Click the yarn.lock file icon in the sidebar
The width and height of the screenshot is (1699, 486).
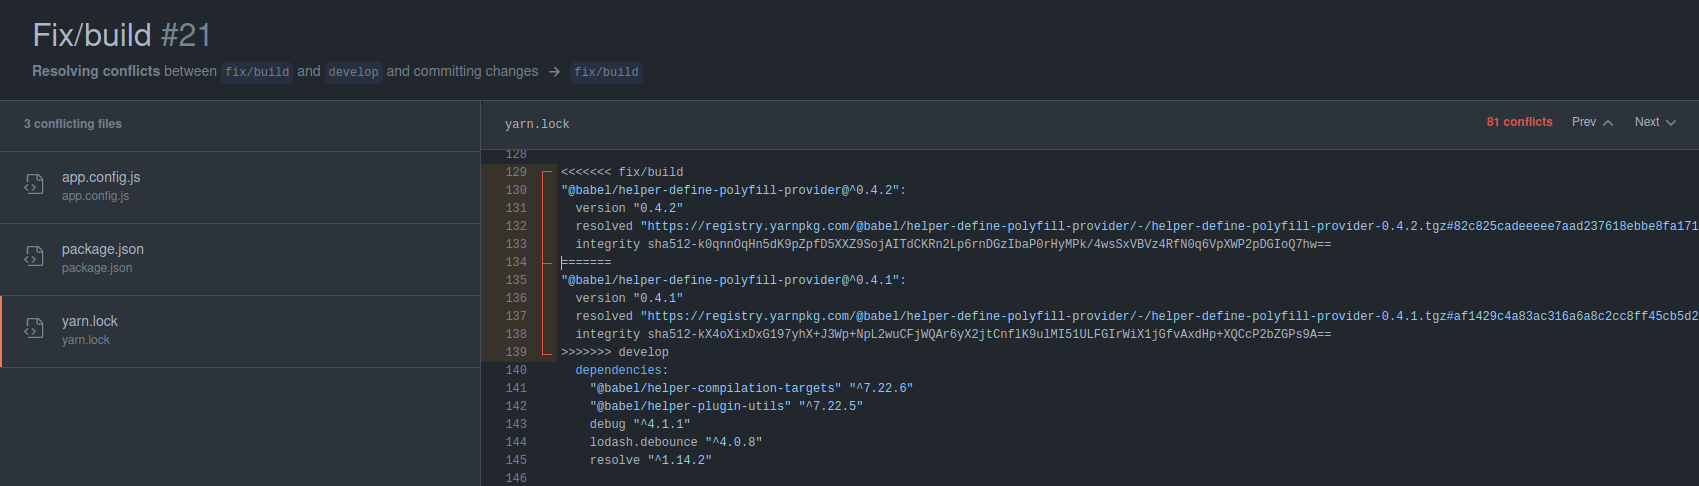click(x=34, y=328)
